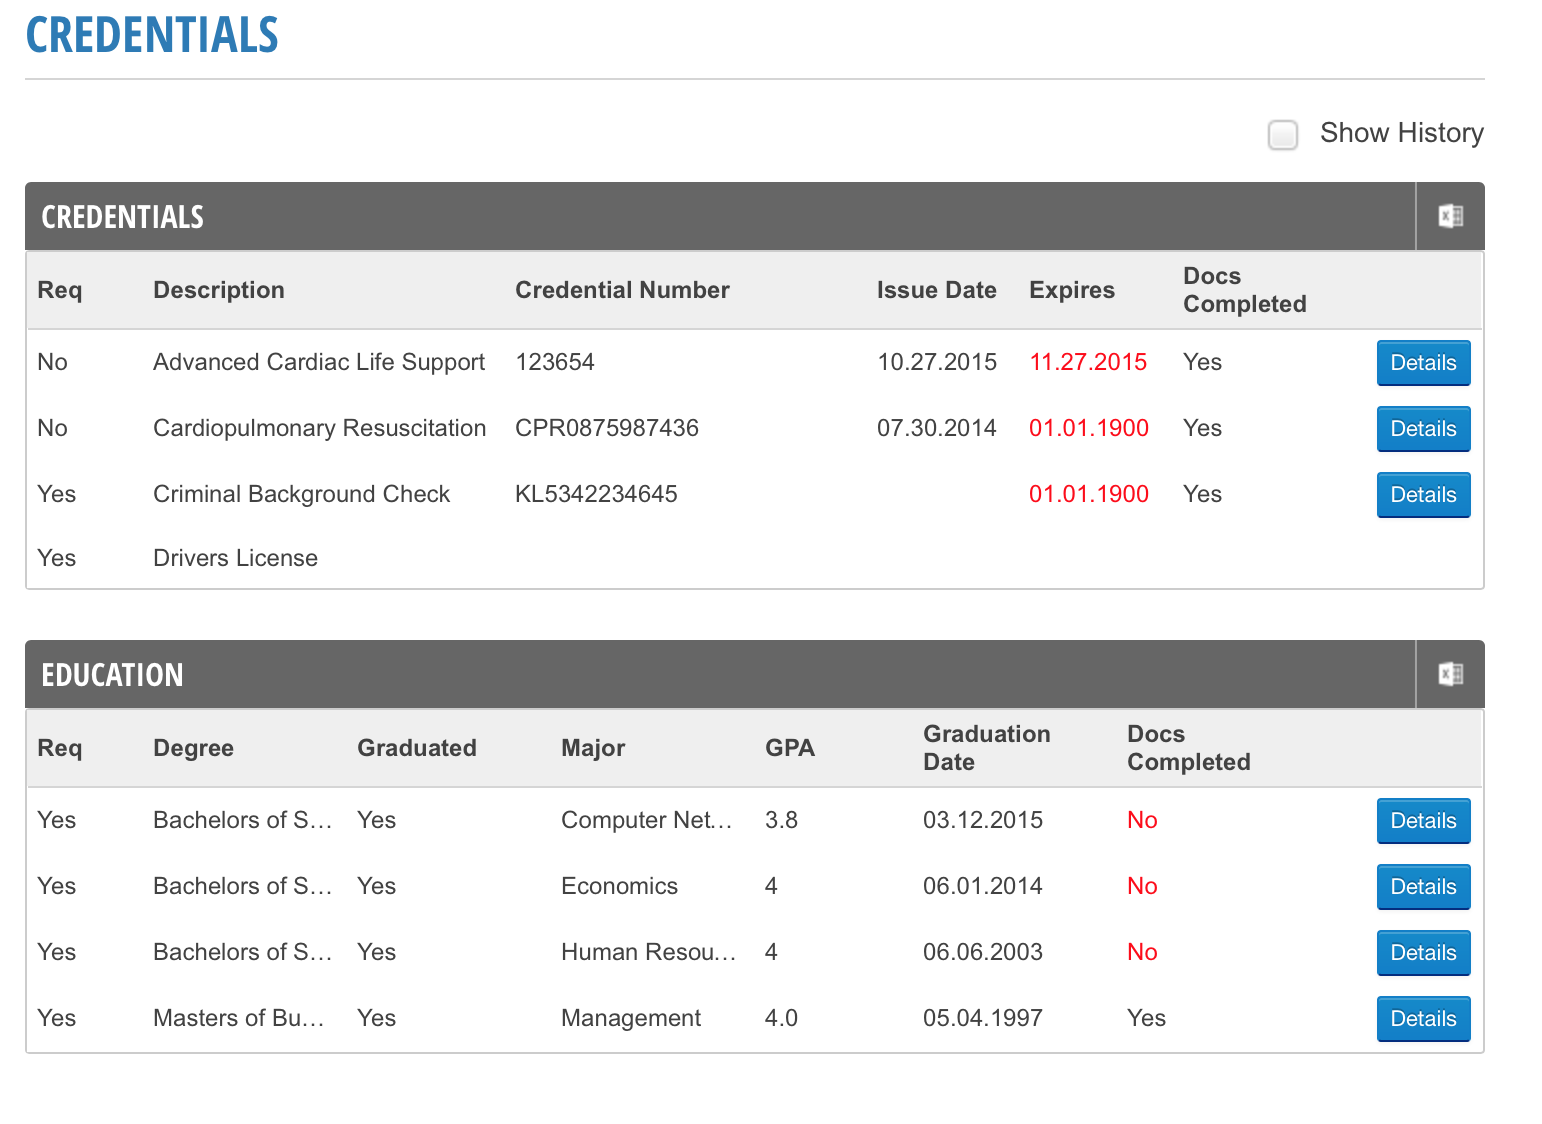
Task: Show details for the Management masters degree
Action: click(x=1423, y=1019)
